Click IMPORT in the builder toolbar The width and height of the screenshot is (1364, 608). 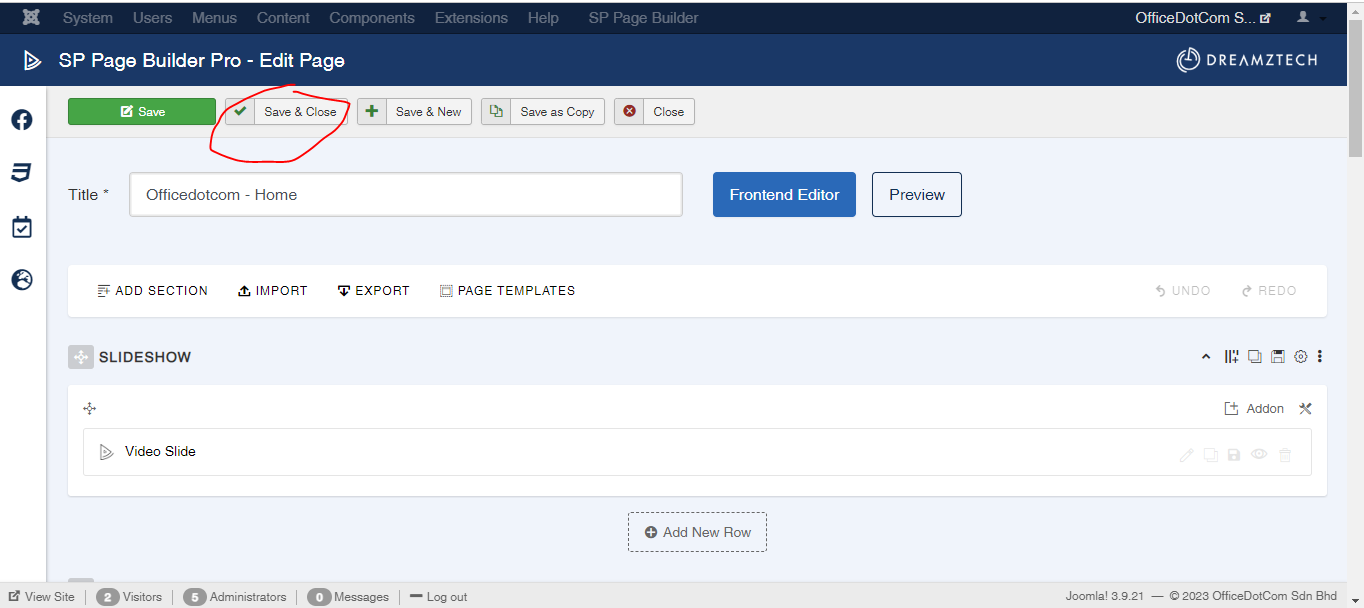(x=273, y=291)
